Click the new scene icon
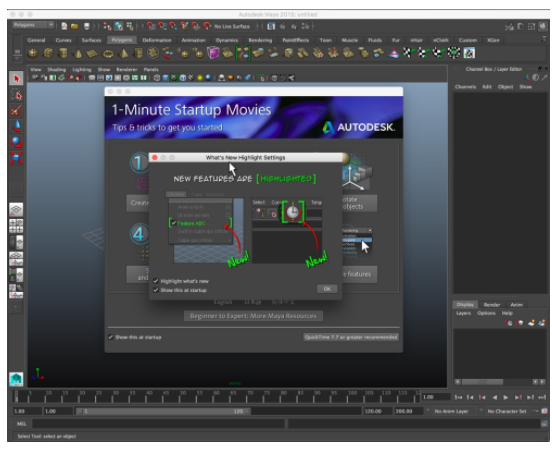 click(x=64, y=26)
